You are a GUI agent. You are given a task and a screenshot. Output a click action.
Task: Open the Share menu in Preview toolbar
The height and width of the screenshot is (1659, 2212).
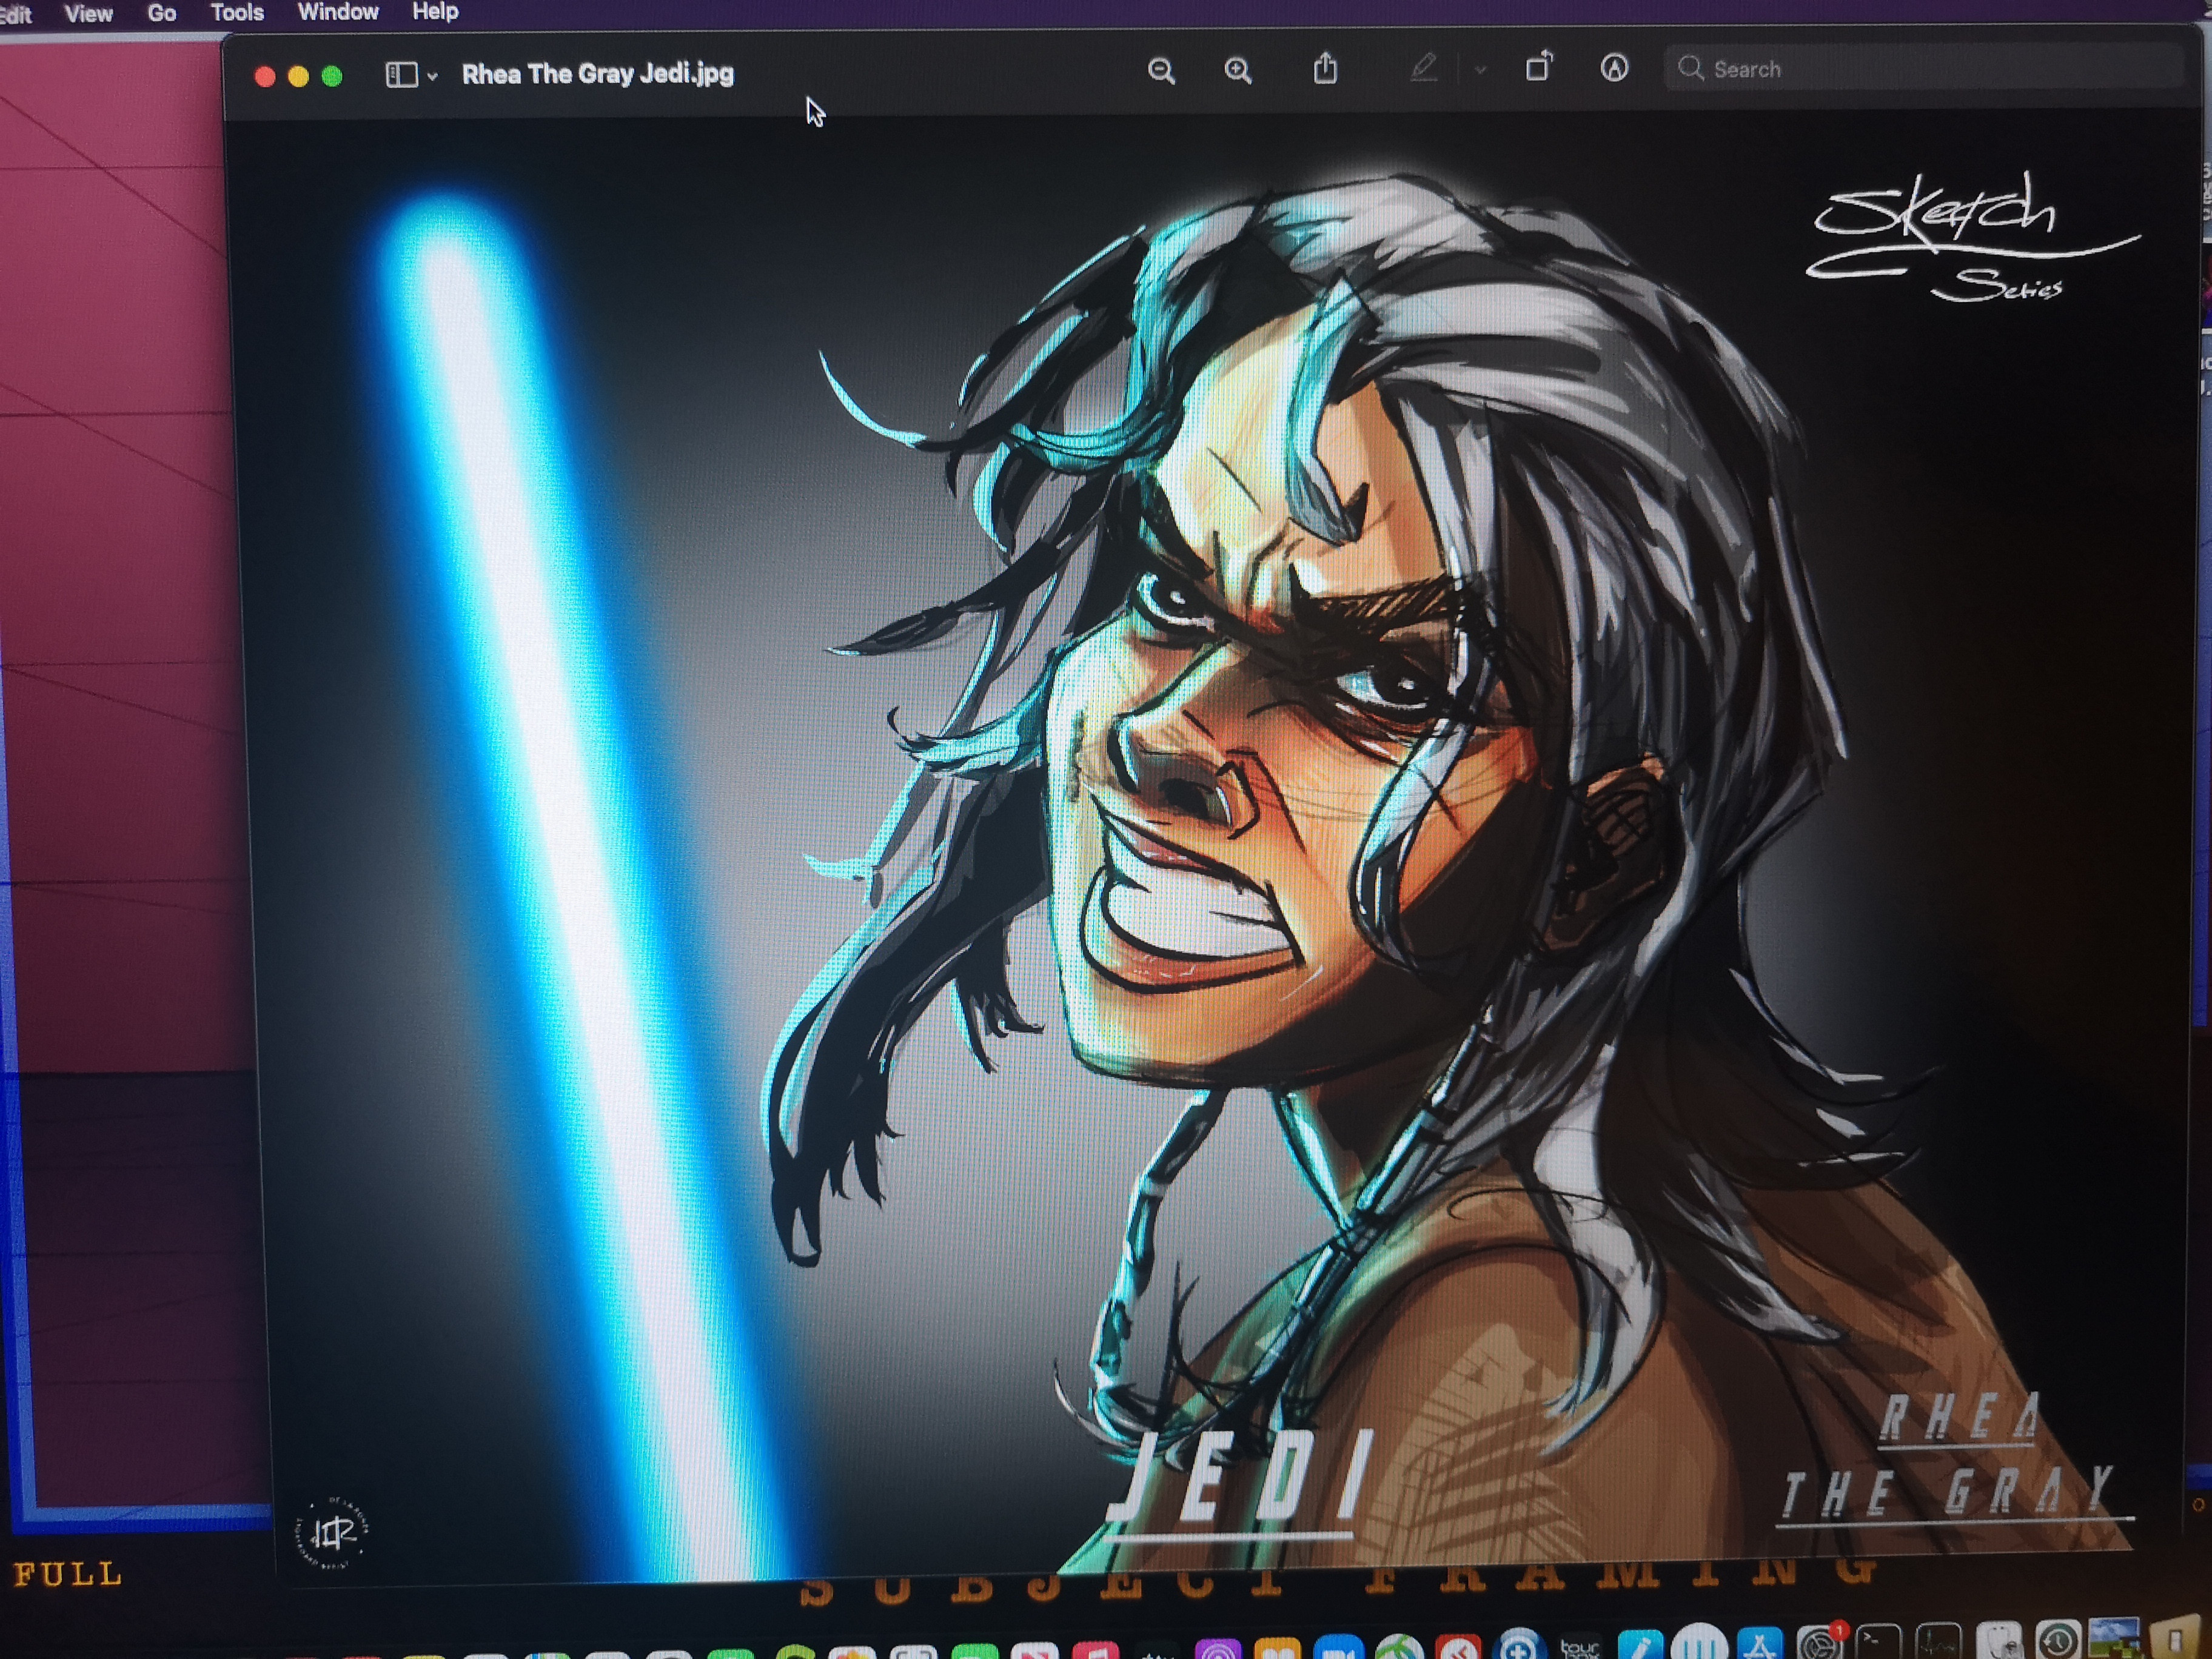1325,68
